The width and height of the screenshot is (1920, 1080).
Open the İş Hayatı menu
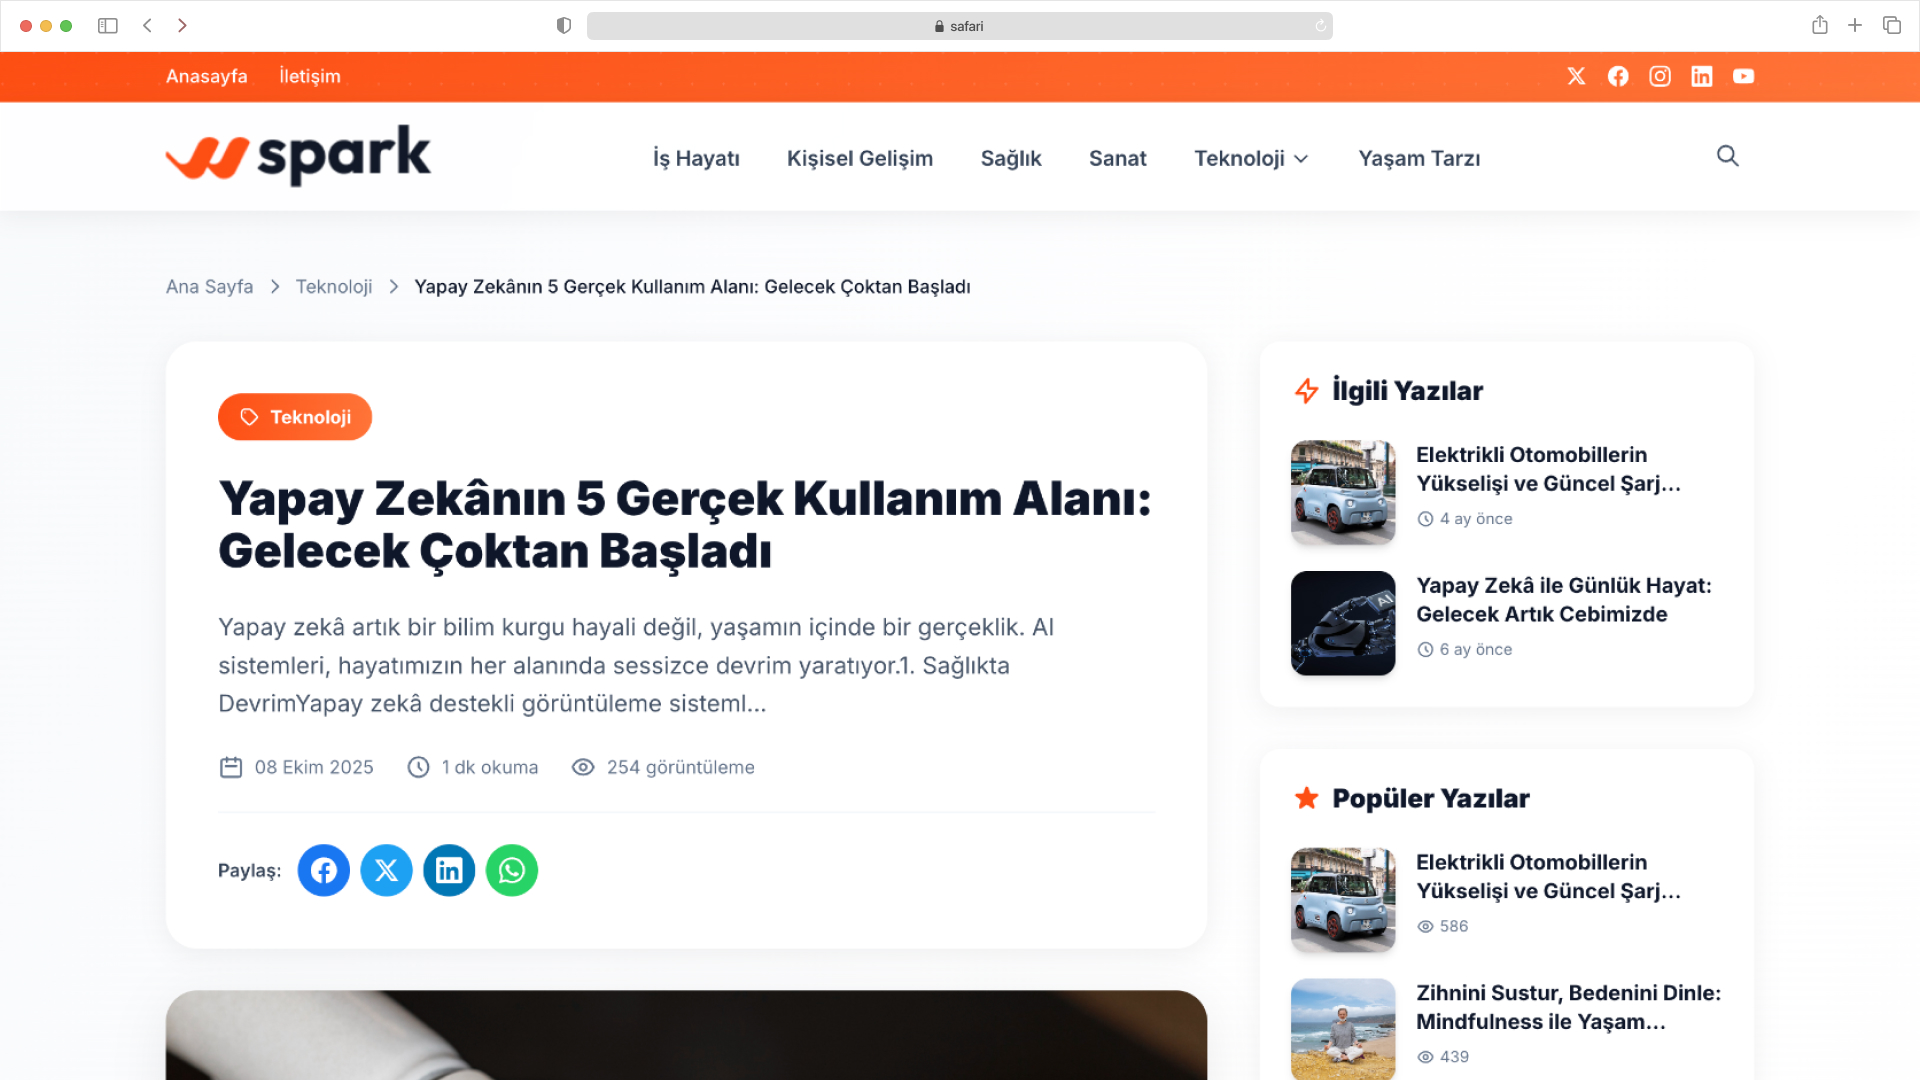click(x=696, y=158)
